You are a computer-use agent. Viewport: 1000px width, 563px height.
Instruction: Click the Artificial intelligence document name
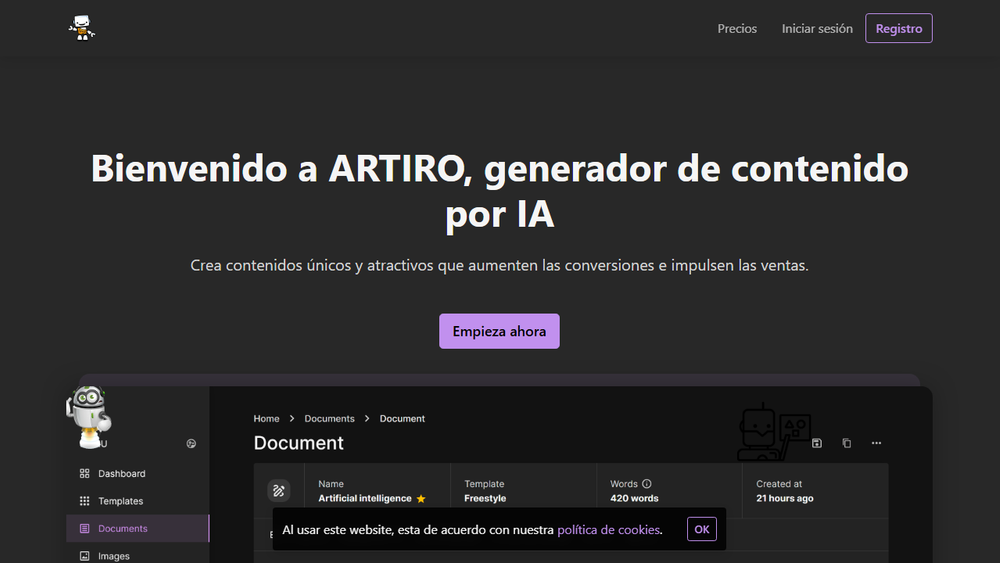point(365,499)
